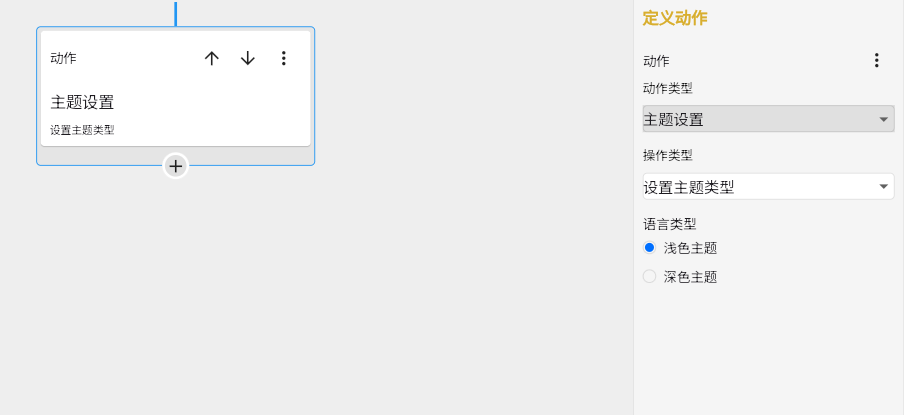
Task: Move the action down with the down arrow
Action: tap(248, 59)
